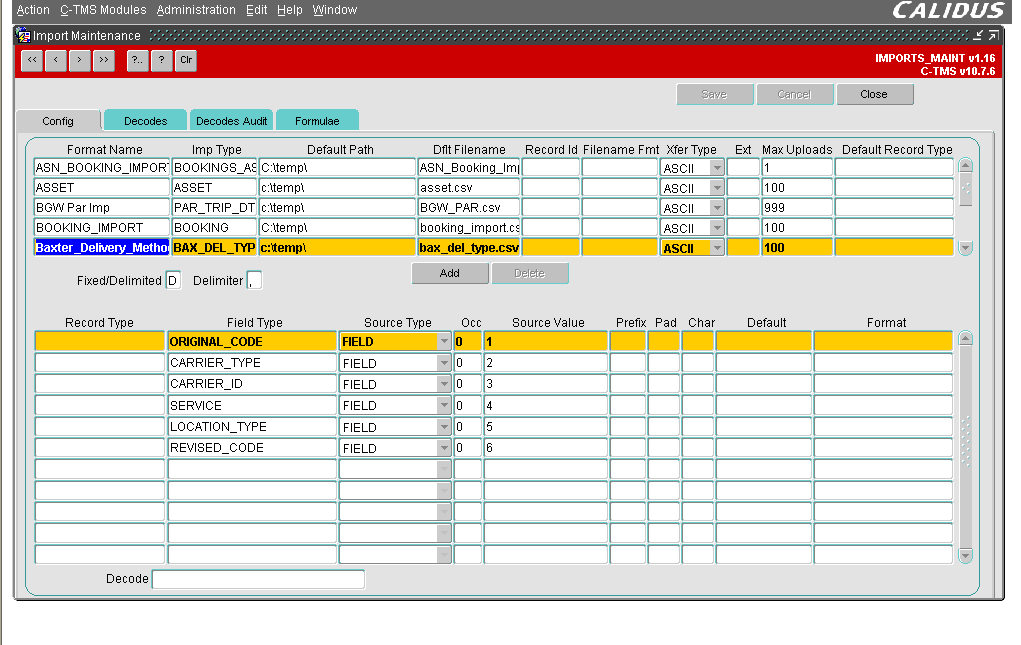Click the REVISED_CODE field type cell

point(252,448)
